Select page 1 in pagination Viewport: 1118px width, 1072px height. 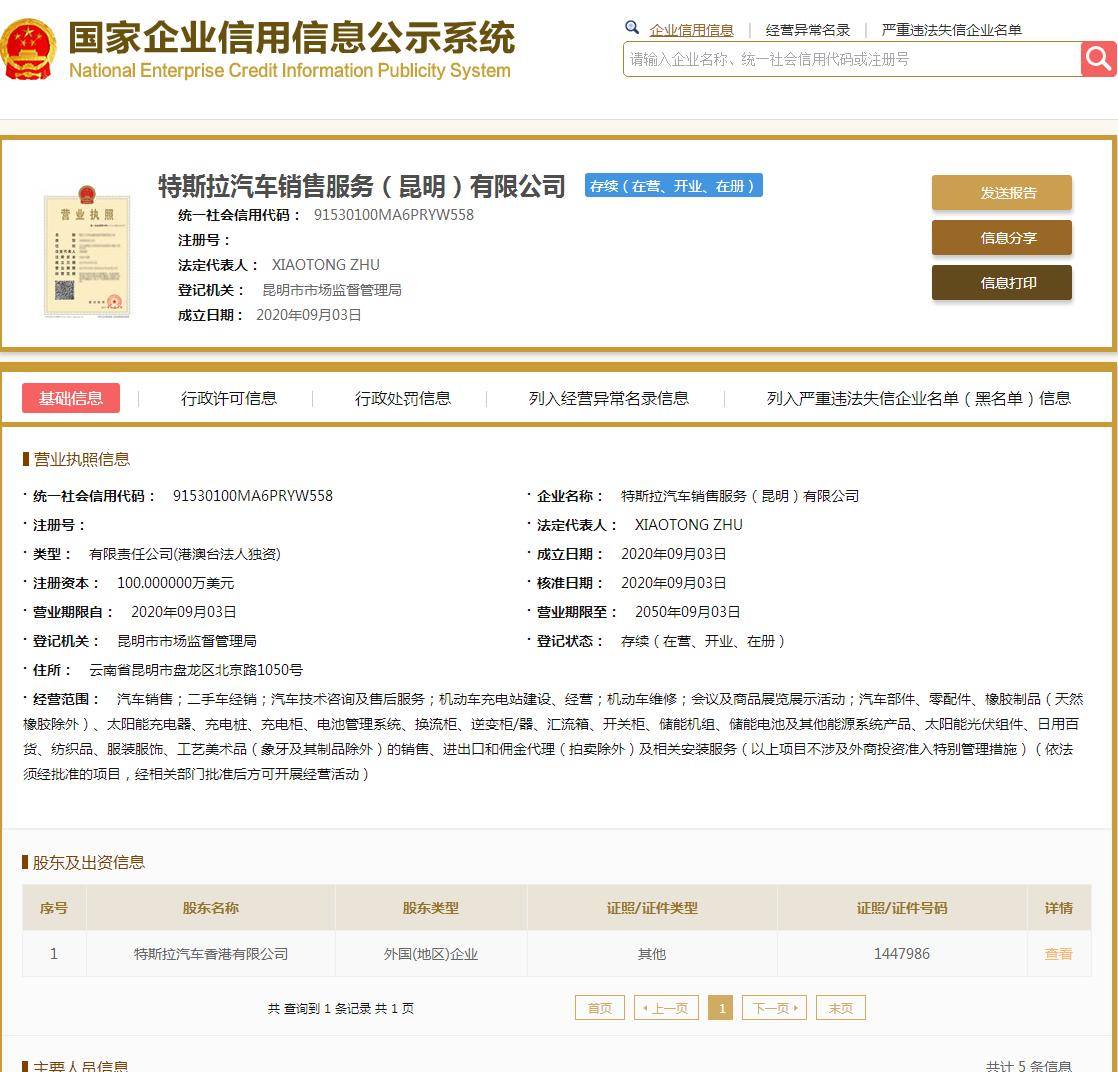pyautogui.click(x=721, y=1008)
